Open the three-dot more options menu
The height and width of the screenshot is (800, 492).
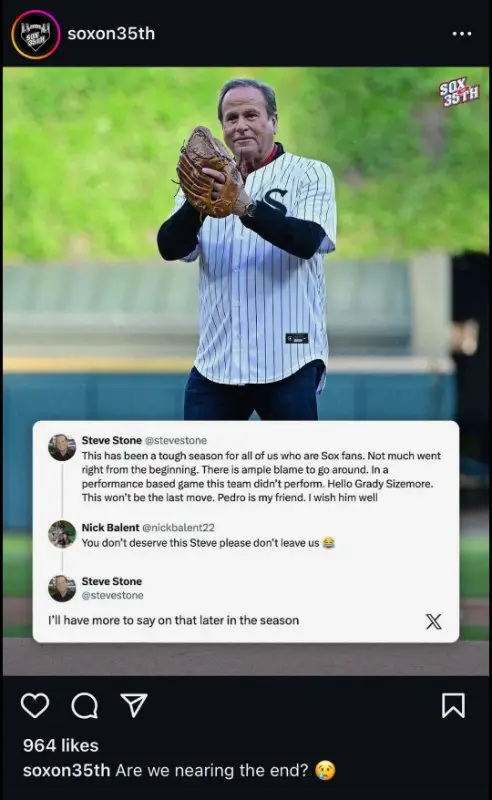point(462,34)
